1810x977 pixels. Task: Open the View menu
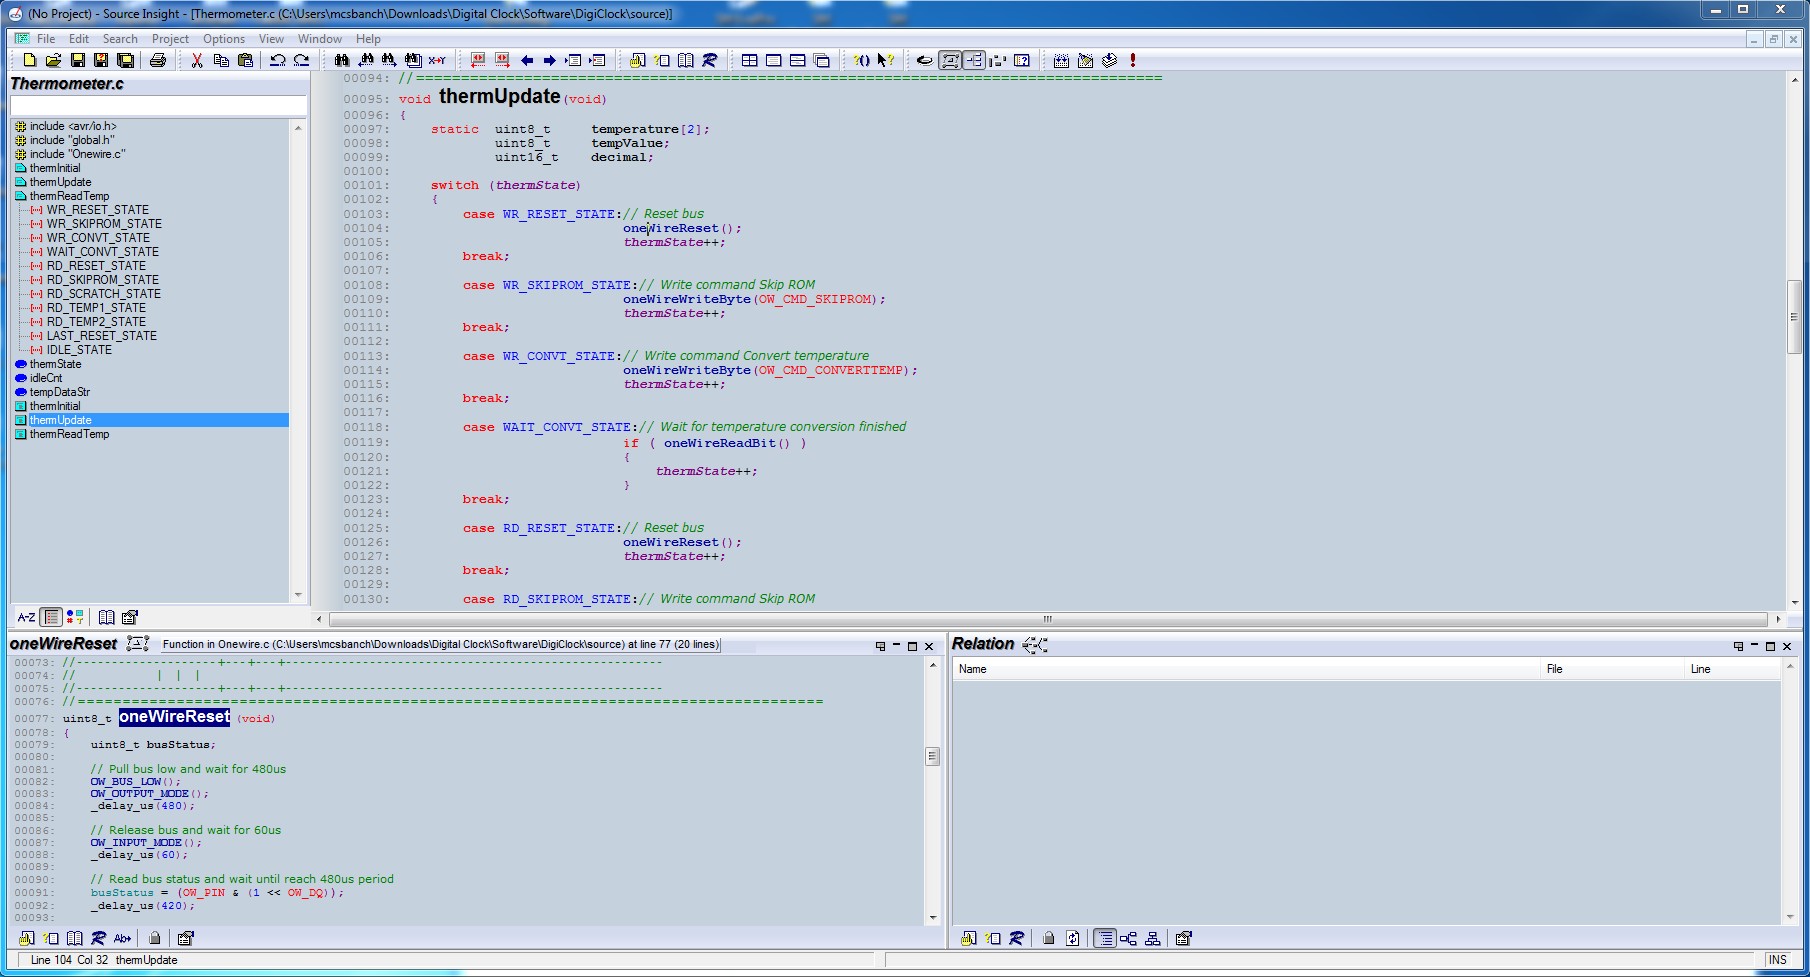[x=271, y=39]
